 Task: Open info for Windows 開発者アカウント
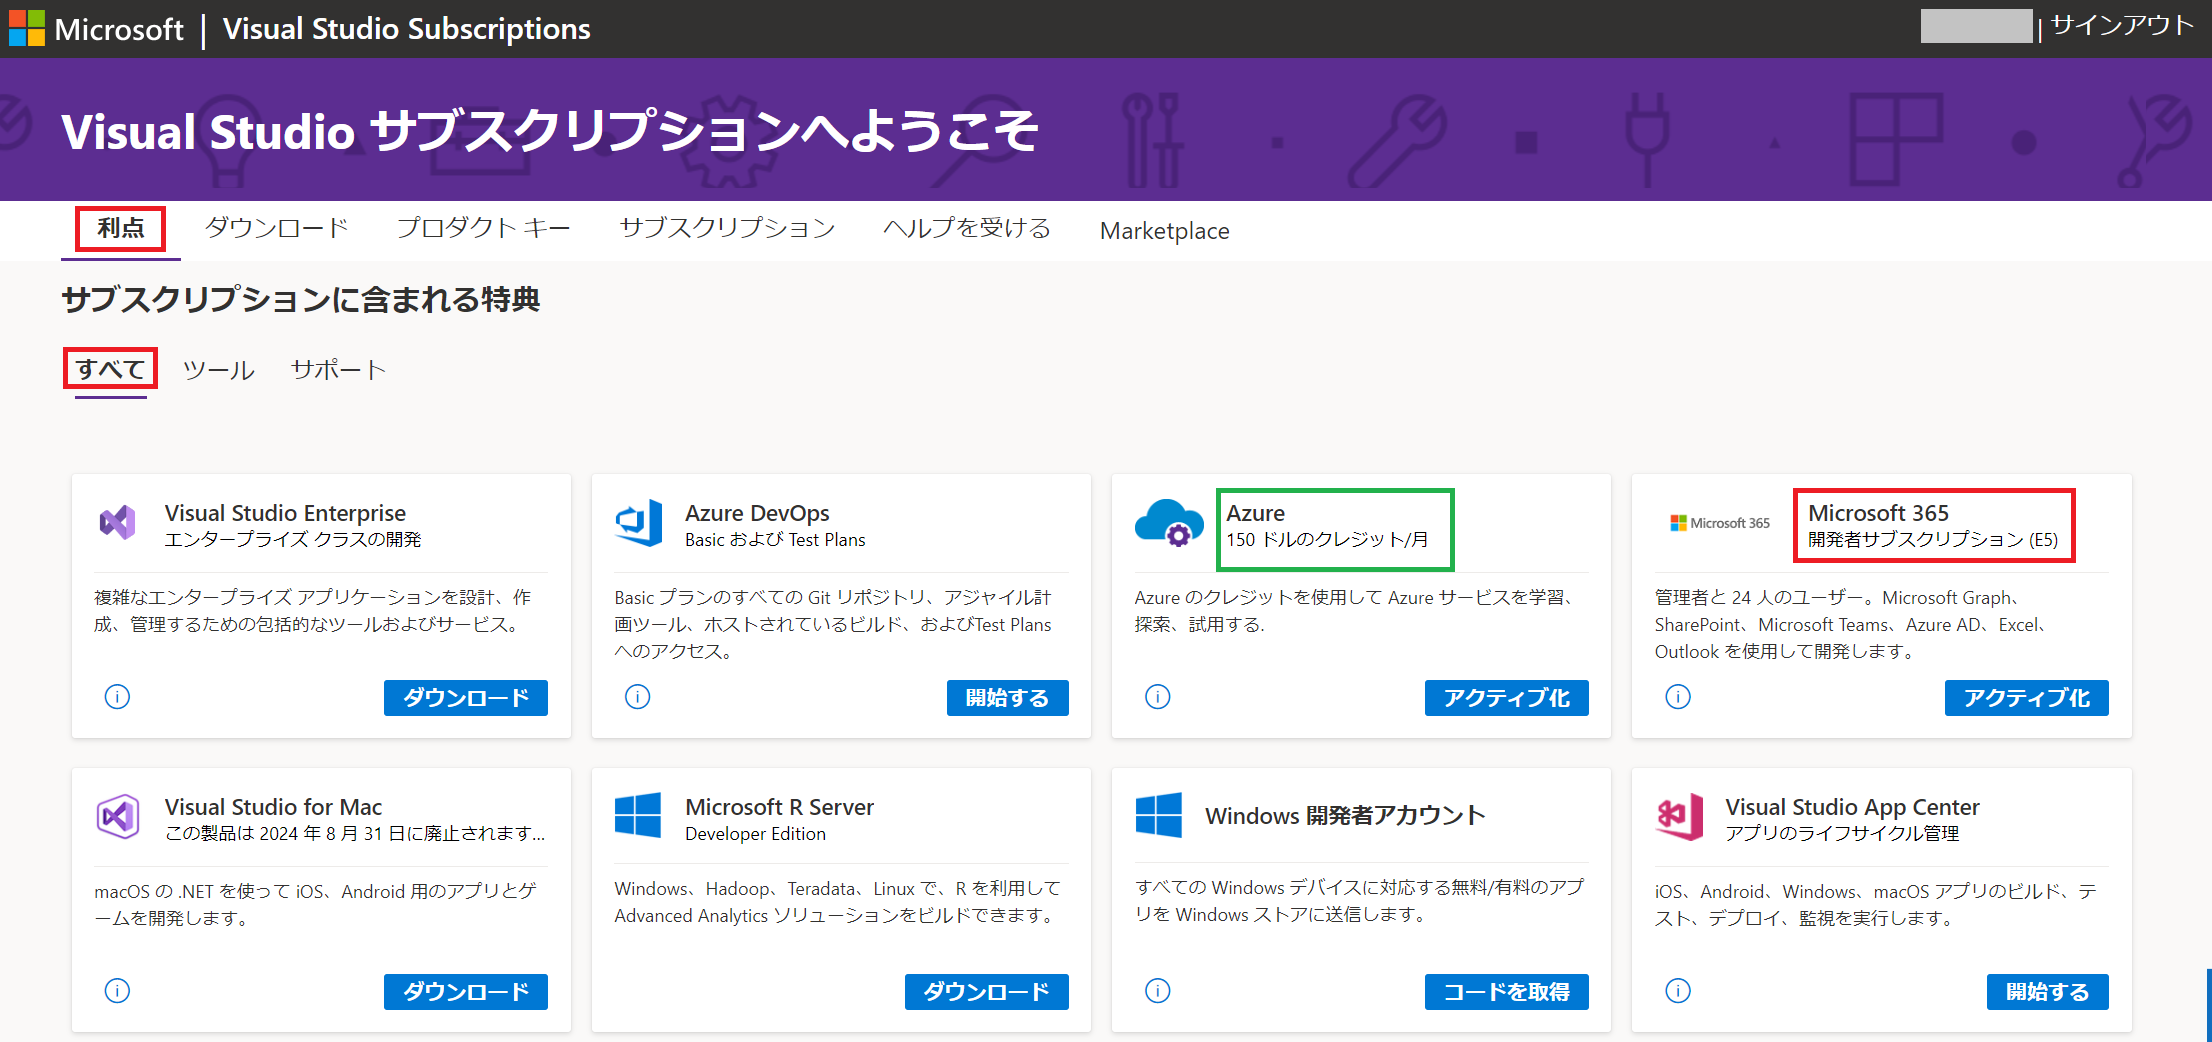pyautogui.click(x=1157, y=991)
